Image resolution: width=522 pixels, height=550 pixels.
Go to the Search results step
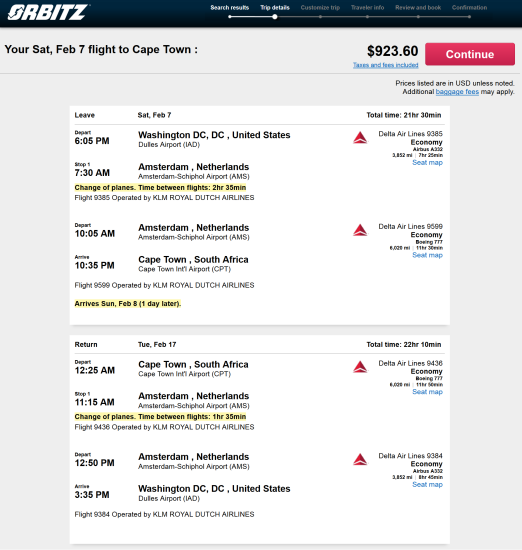(229, 8)
